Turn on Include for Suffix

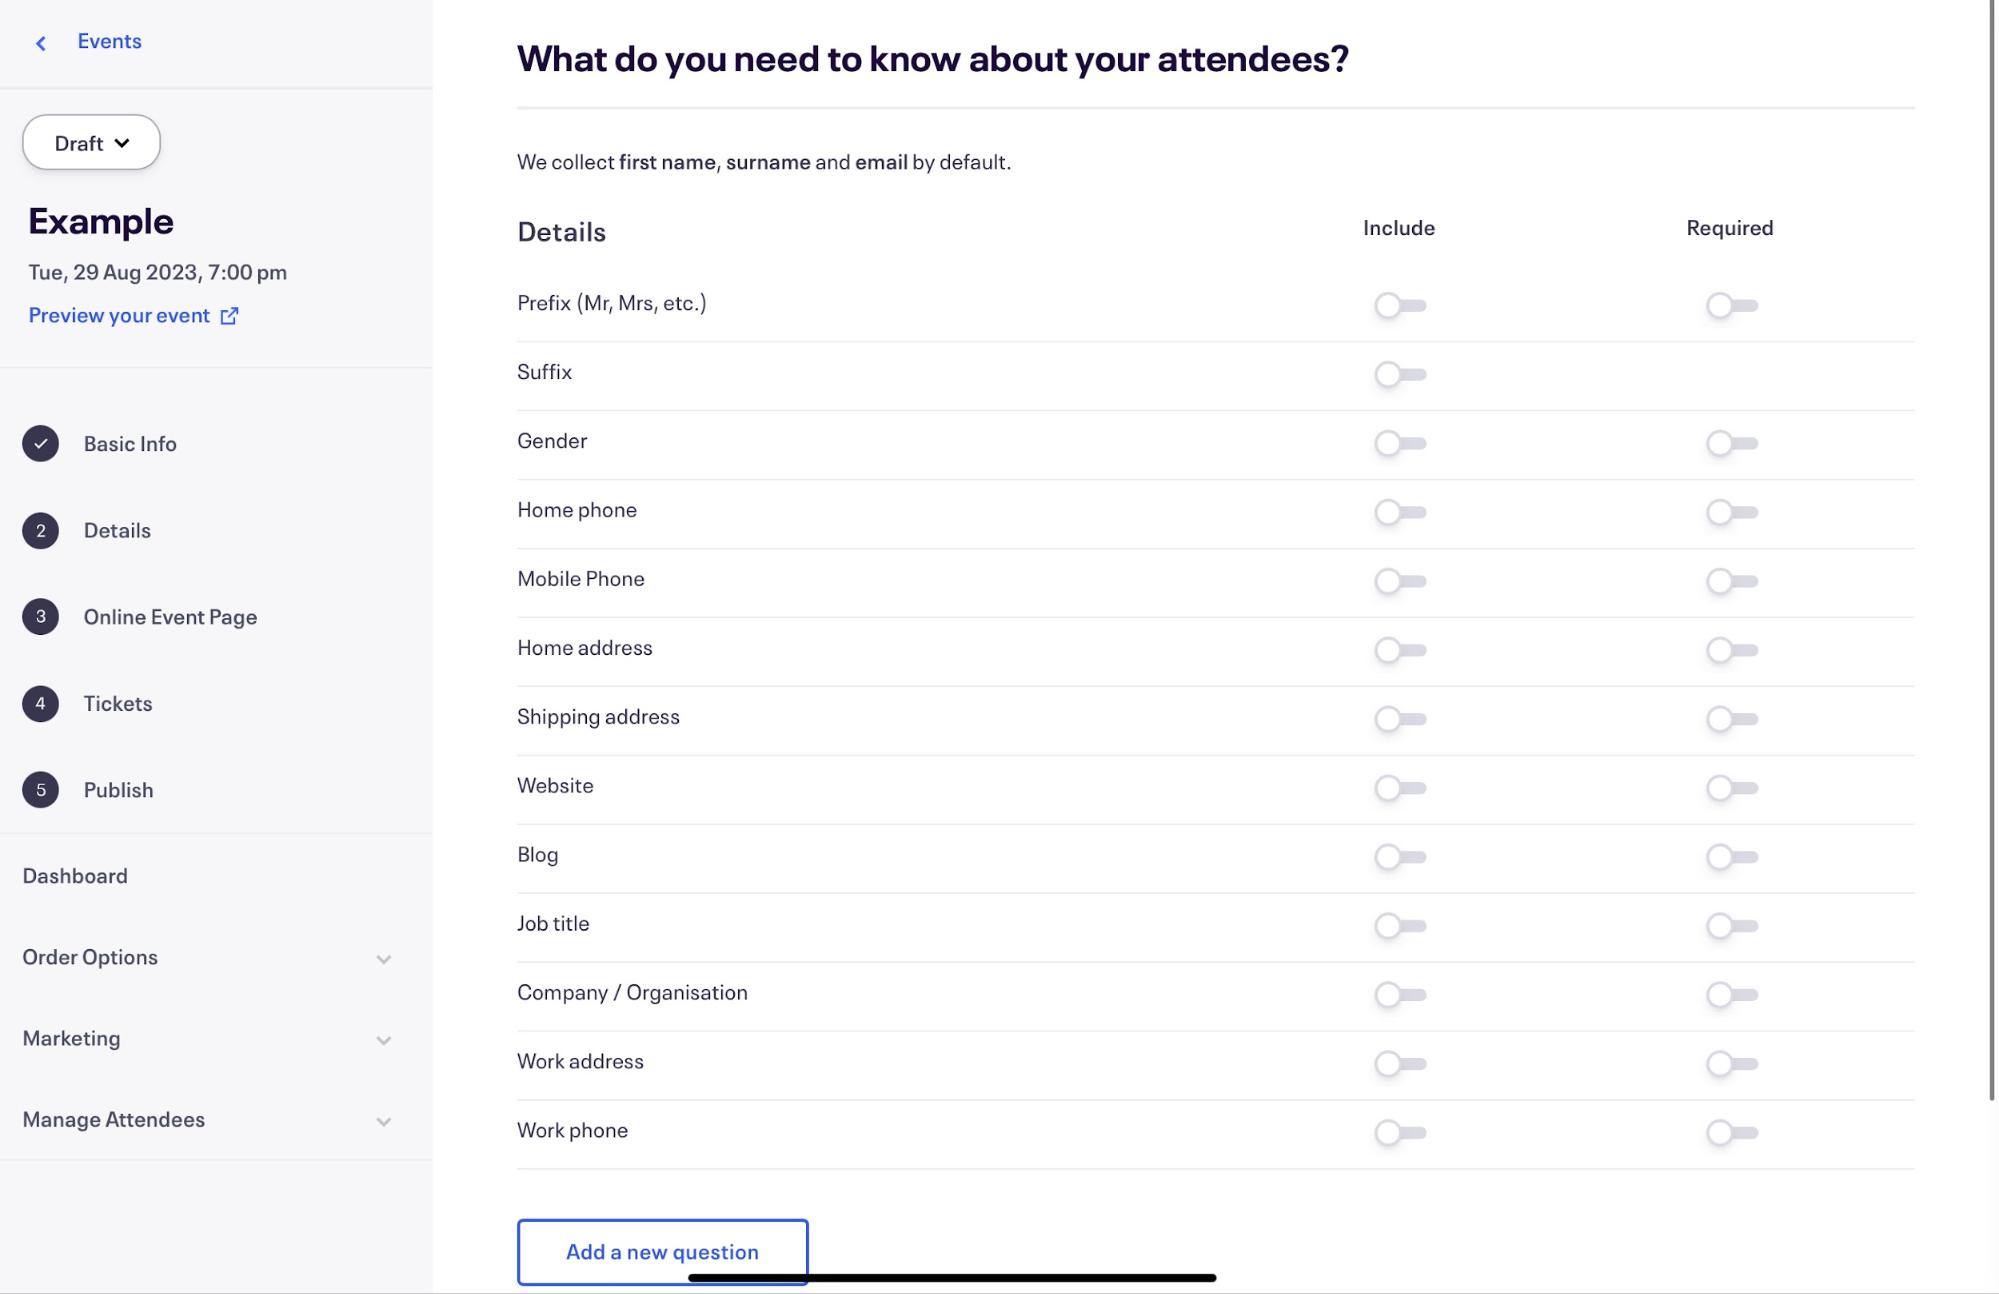1400,375
